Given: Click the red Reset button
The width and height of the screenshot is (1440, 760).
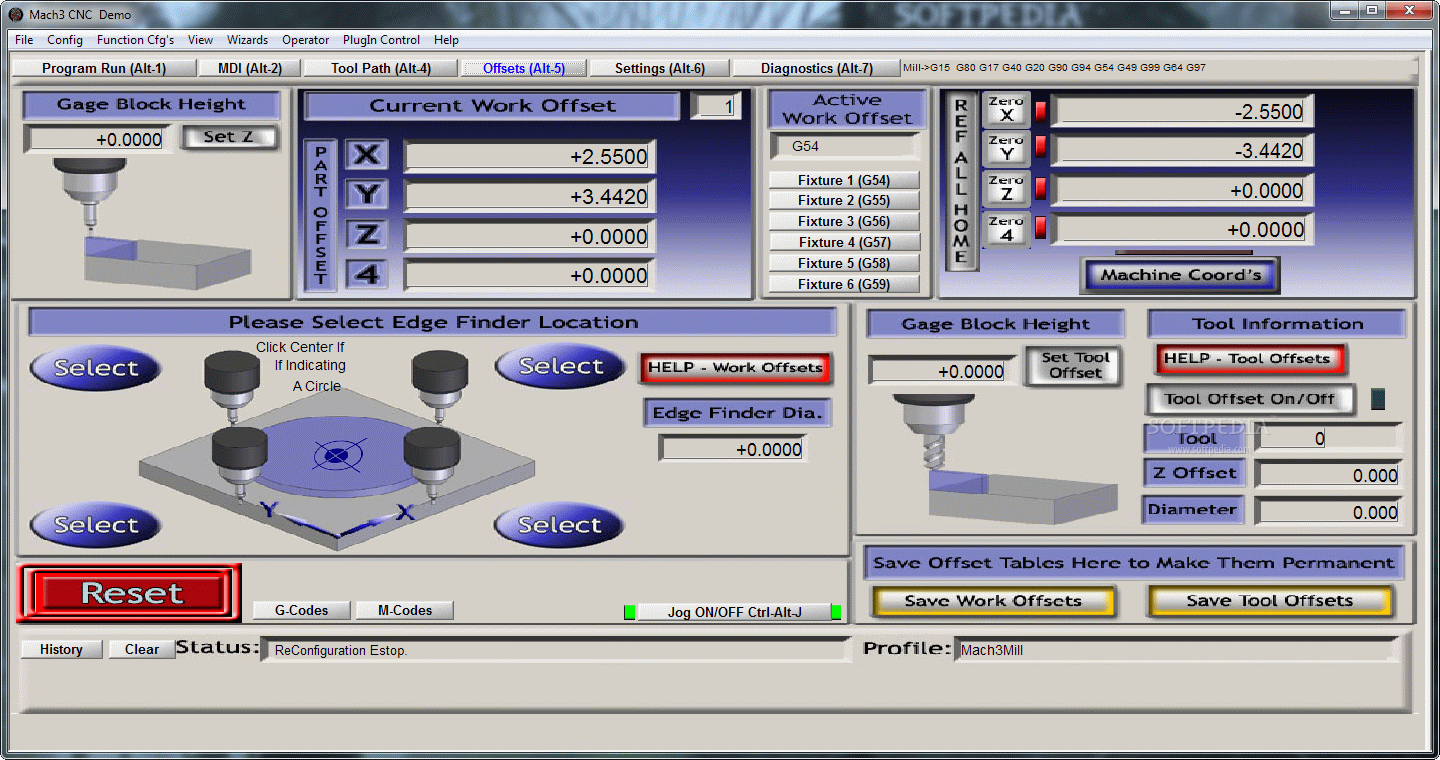Looking at the screenshot, I should click(x=130, y=593).
